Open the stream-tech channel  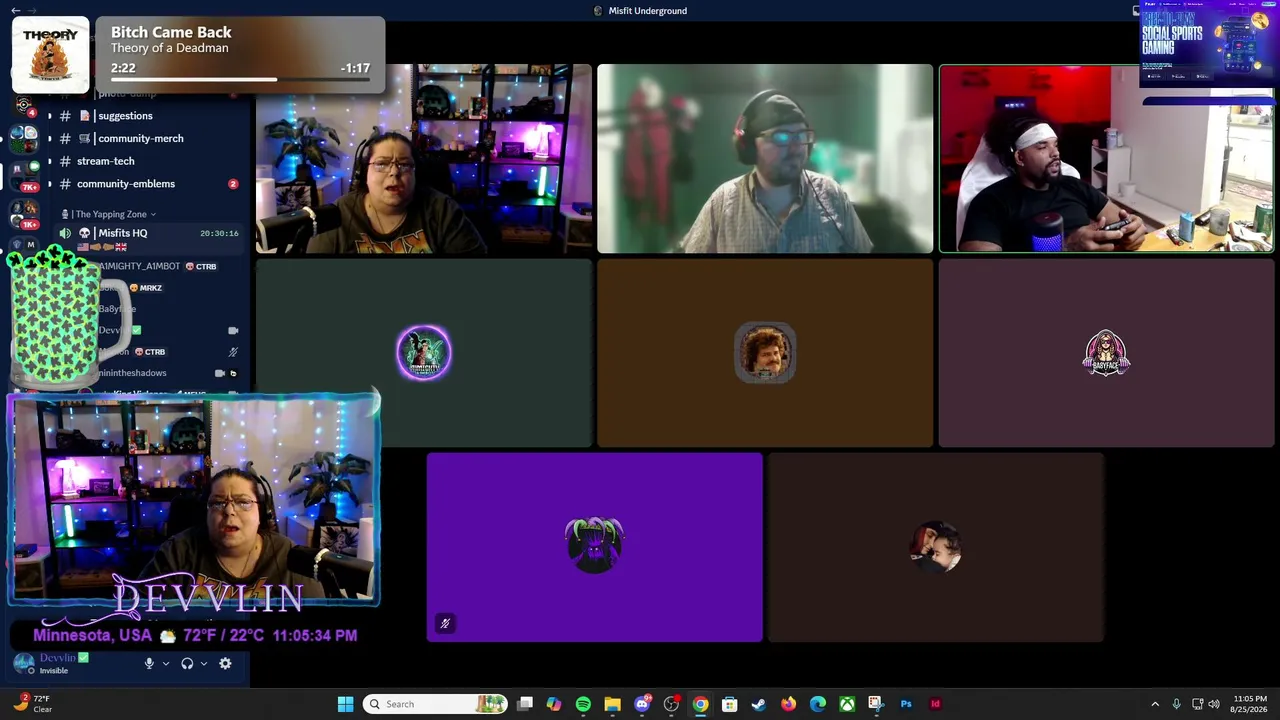[x=105, y=161]
